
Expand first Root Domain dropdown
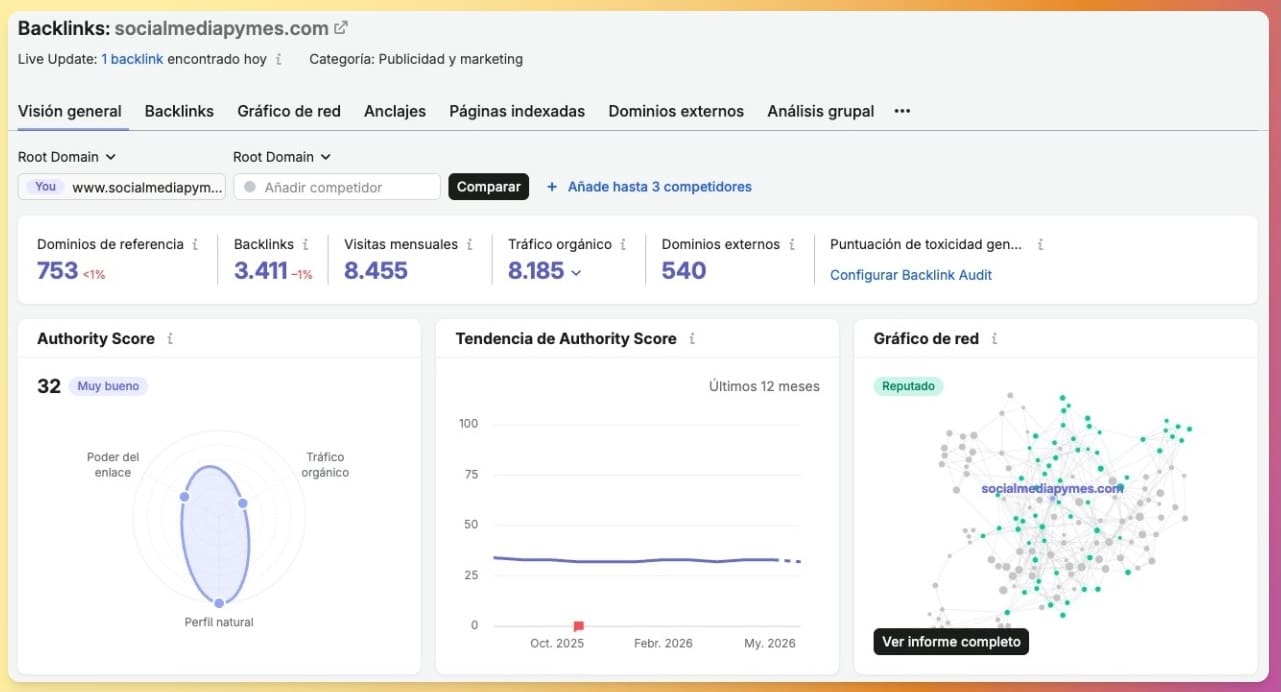[67, 157]
